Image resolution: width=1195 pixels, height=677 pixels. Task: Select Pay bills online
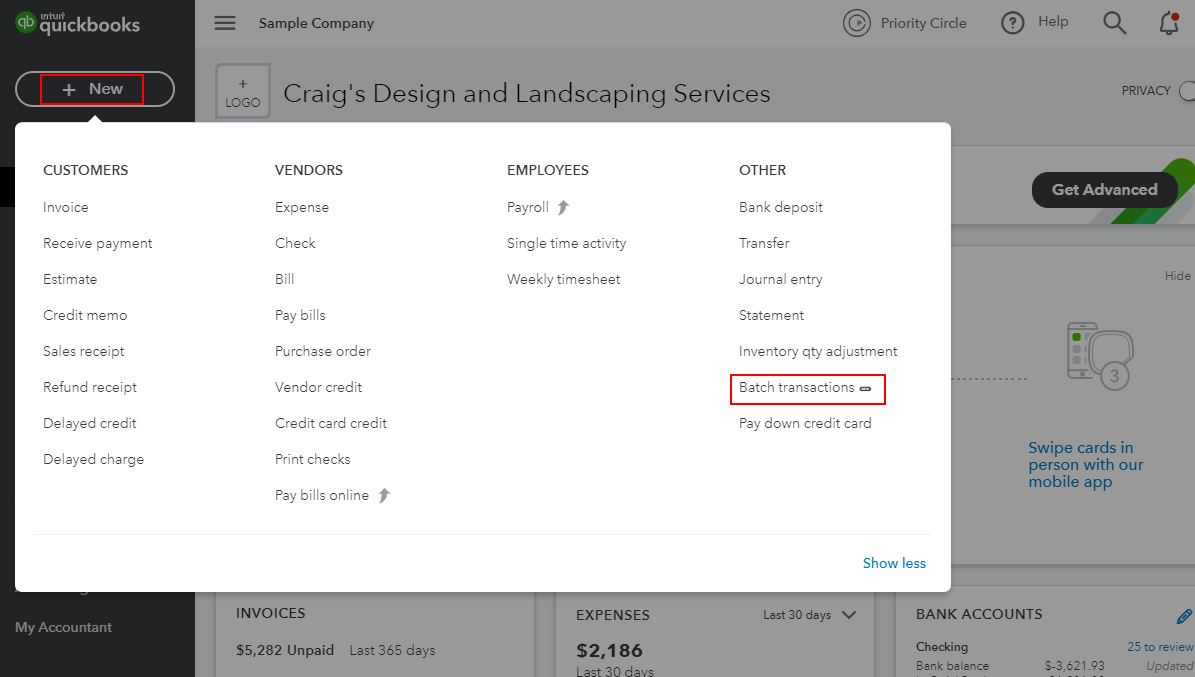click(x=322, y=495)
